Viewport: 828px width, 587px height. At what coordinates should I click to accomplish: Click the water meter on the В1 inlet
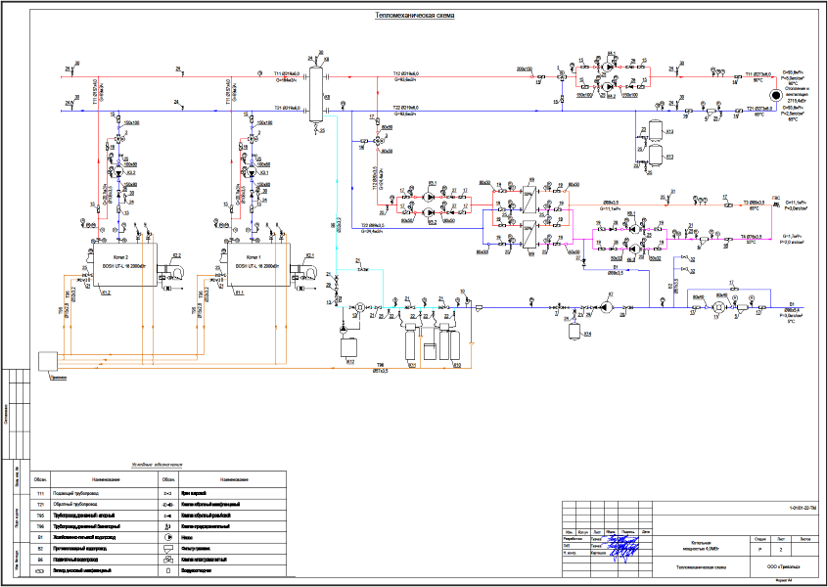click(718, 307)
